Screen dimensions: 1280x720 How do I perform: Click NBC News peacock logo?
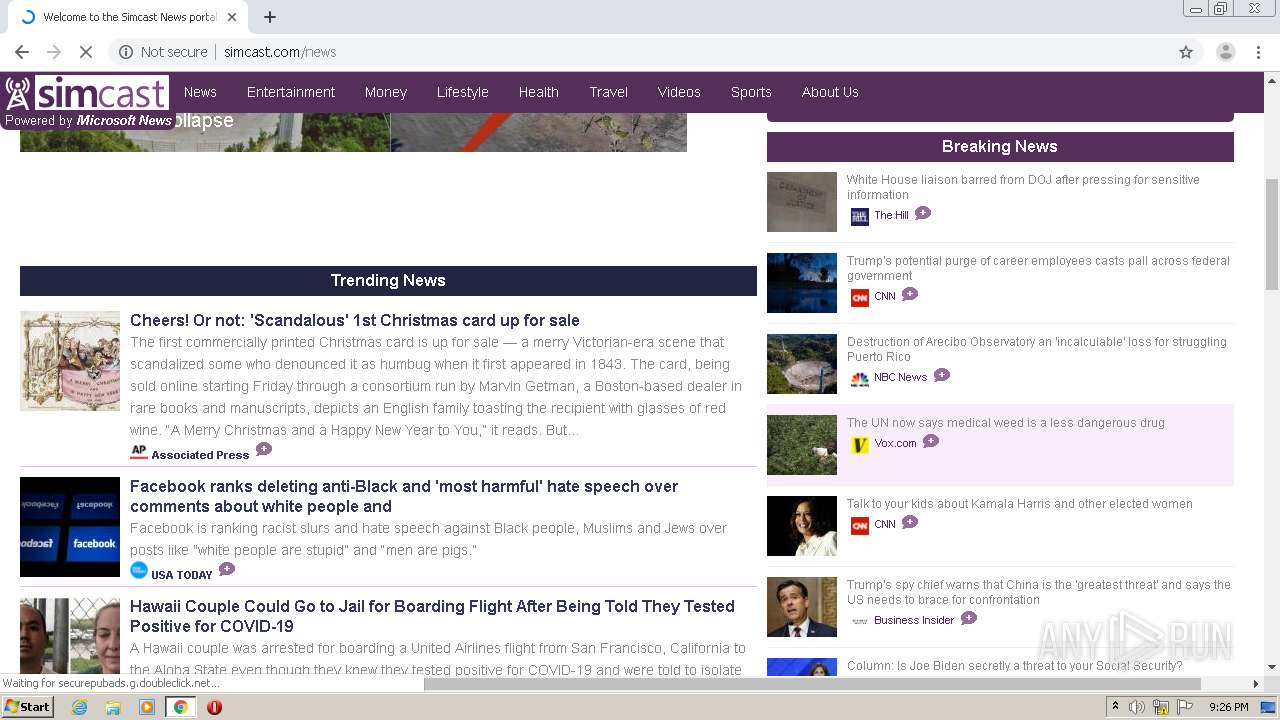click(860, 378)
